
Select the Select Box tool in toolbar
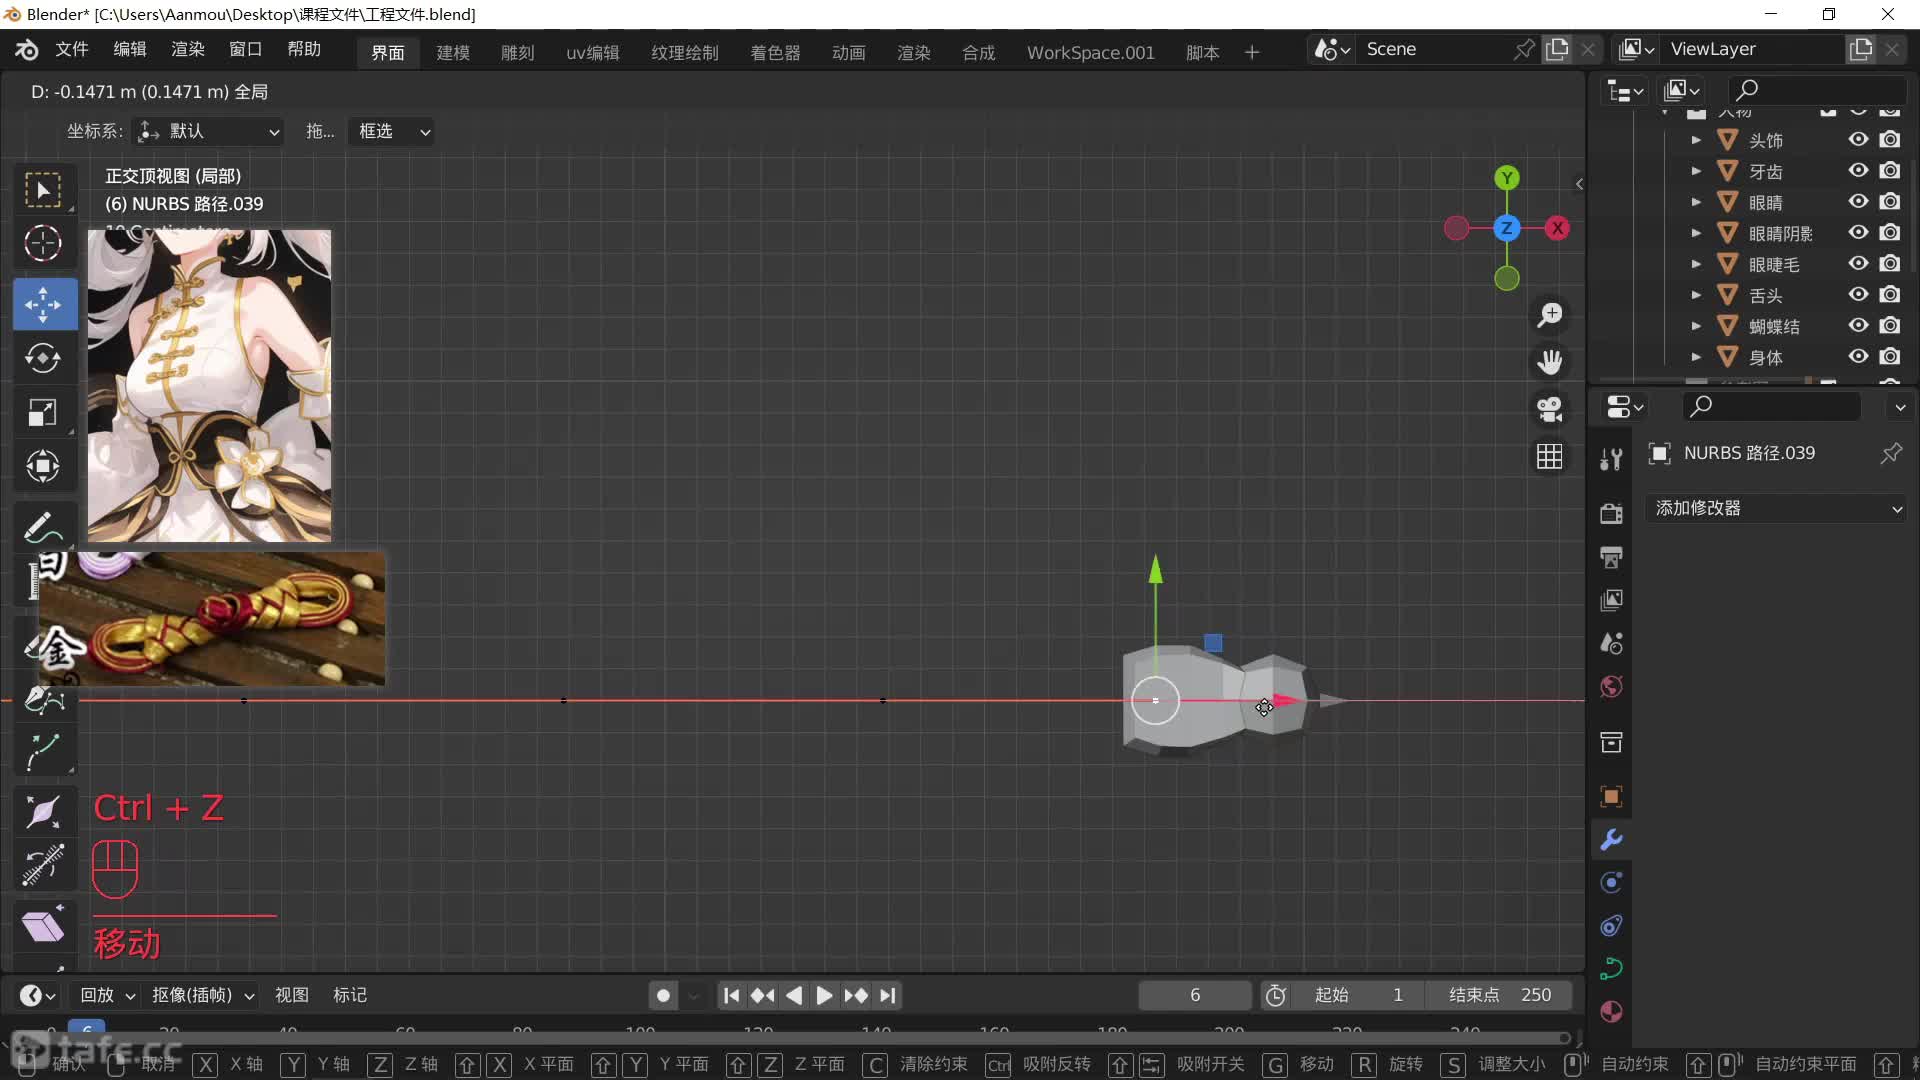[43, 190]
